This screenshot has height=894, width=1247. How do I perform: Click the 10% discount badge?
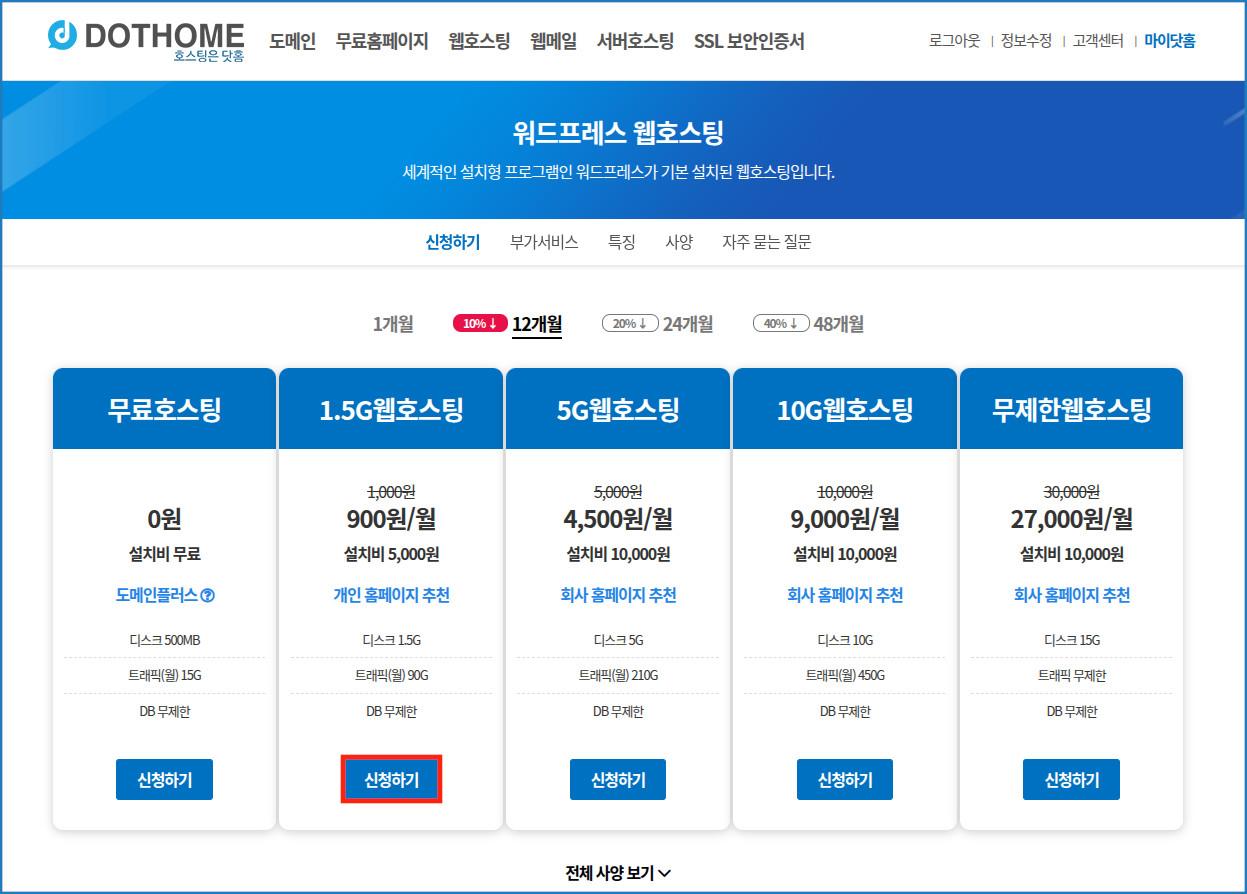pyautogui.click(x=480, y=324)
